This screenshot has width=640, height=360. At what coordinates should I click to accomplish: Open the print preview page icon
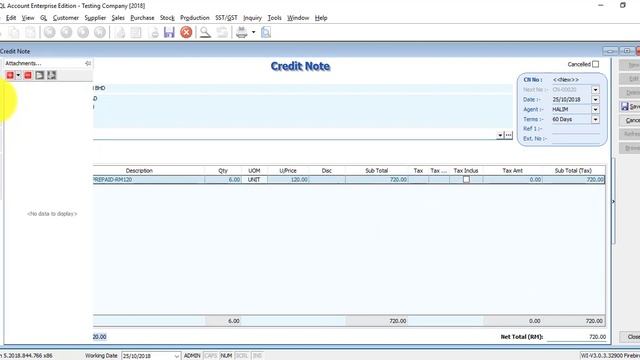coord(266,32)
